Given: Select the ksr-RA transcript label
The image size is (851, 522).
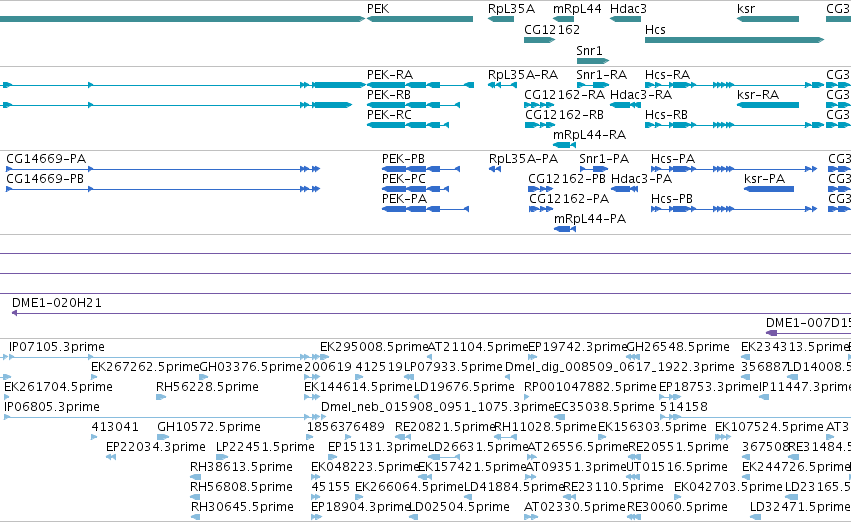Looking at the screenshot, I should (758, 94).
